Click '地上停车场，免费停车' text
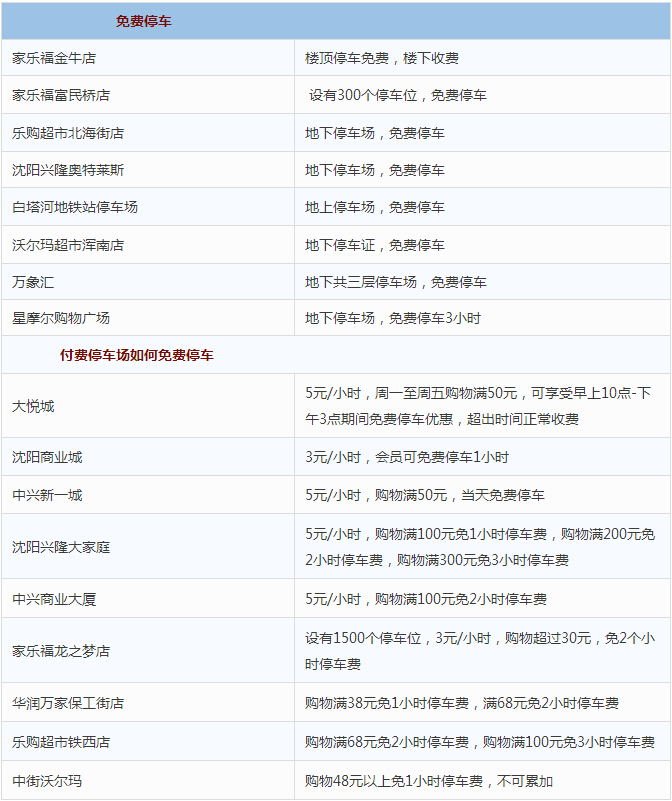This screenshot has width=672, height=801. point(375,207)
